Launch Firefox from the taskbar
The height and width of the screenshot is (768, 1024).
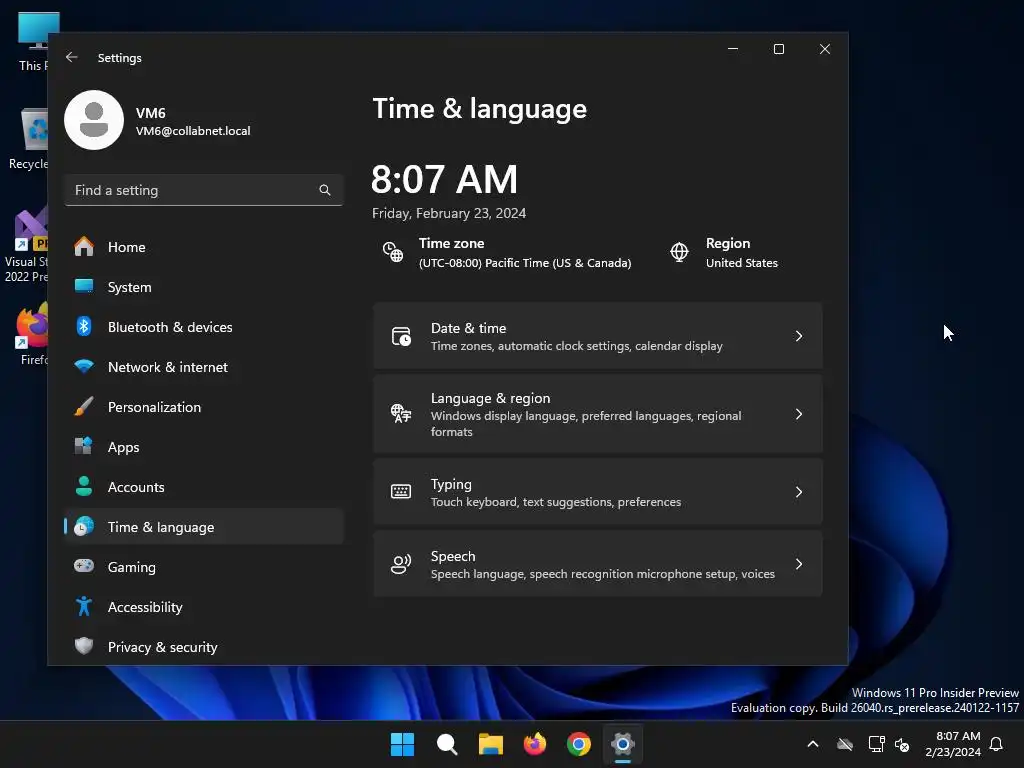point(535,744)
